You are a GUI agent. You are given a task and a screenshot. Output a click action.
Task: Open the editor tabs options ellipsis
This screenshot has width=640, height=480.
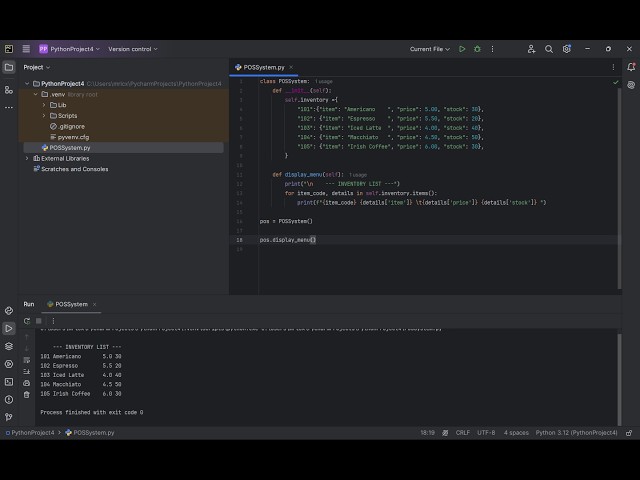click(613, 67)
